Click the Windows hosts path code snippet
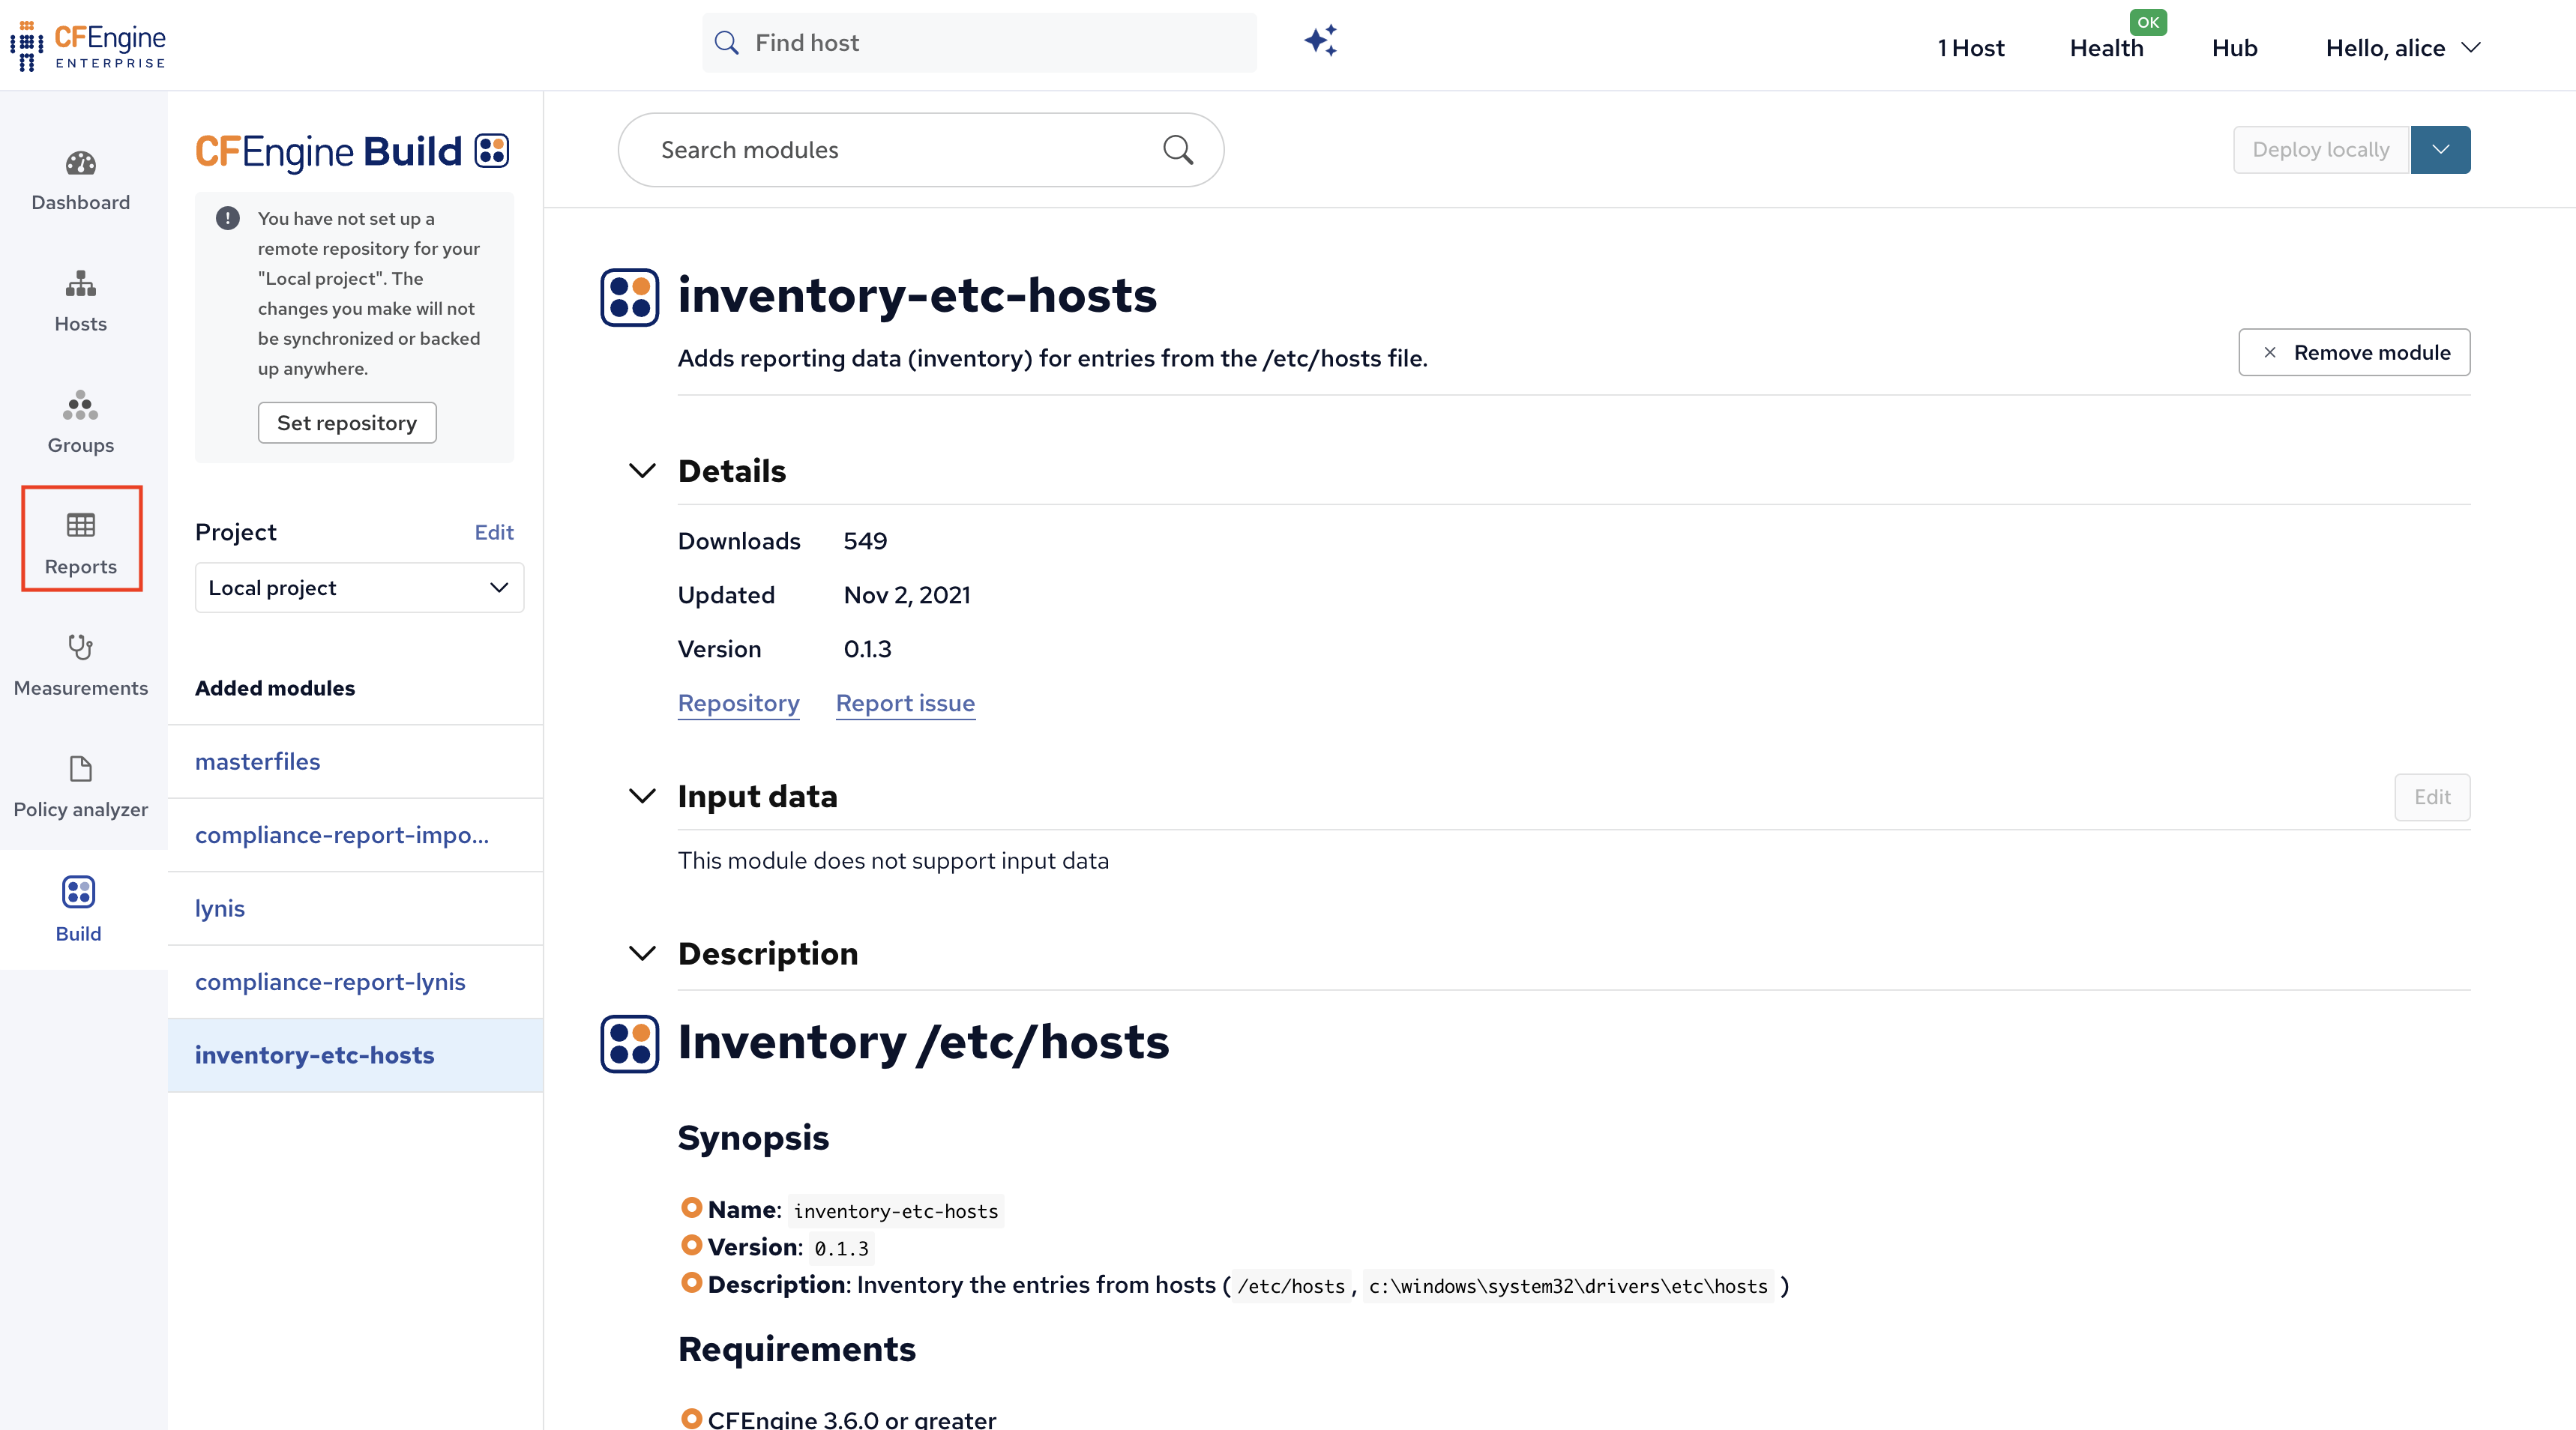 [x=1568, y=1286]
